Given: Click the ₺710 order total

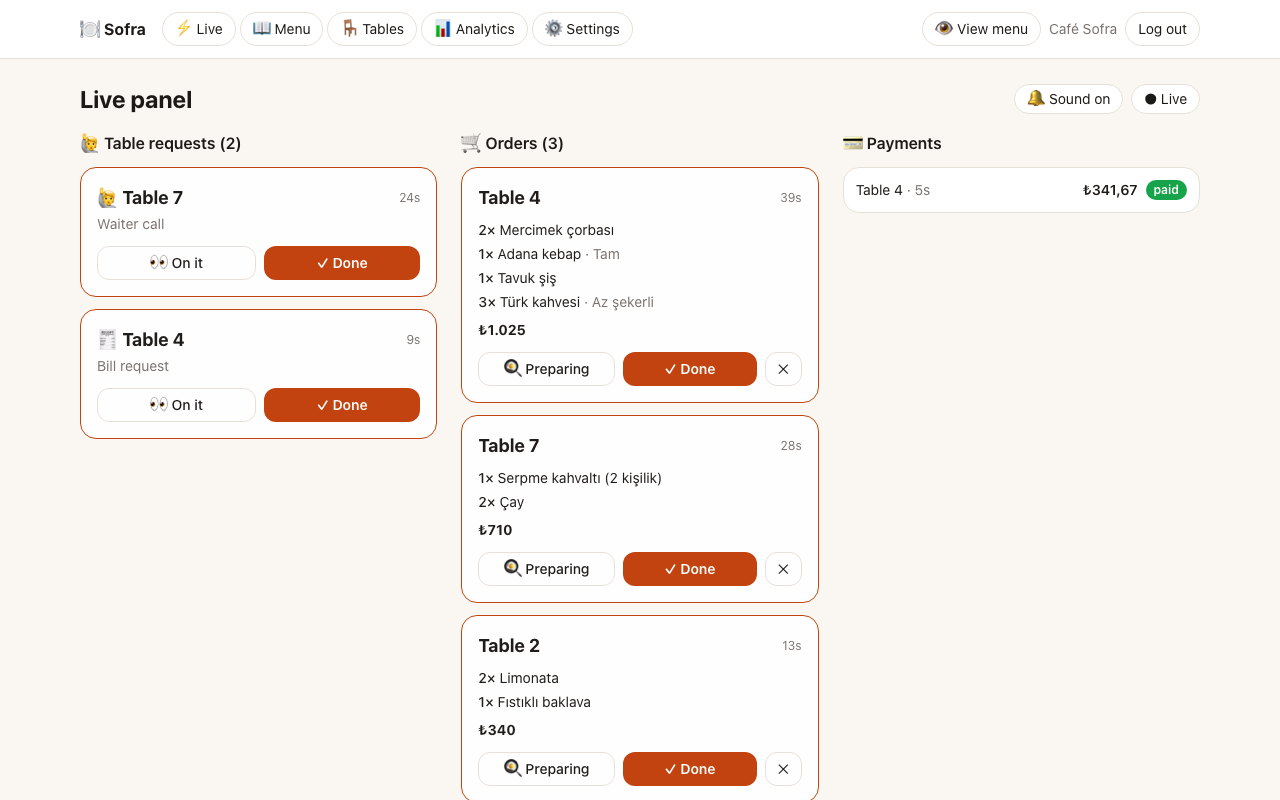Looking at the screenshot, I should pyautogui.click(x=495, y=530).
